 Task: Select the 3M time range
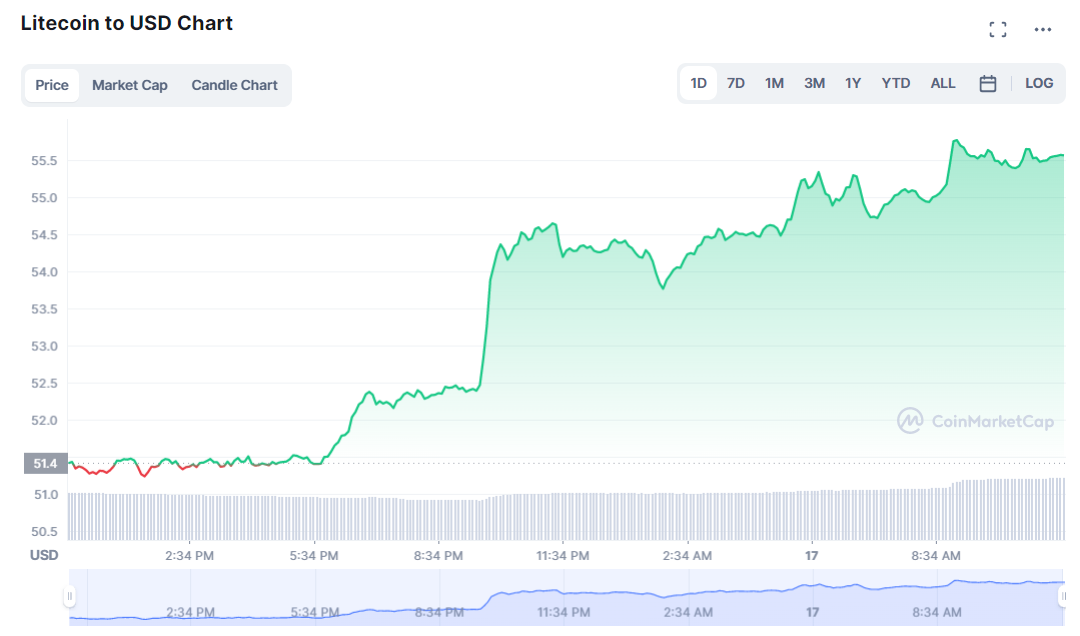pyautogui.click(x=814, y=83)
